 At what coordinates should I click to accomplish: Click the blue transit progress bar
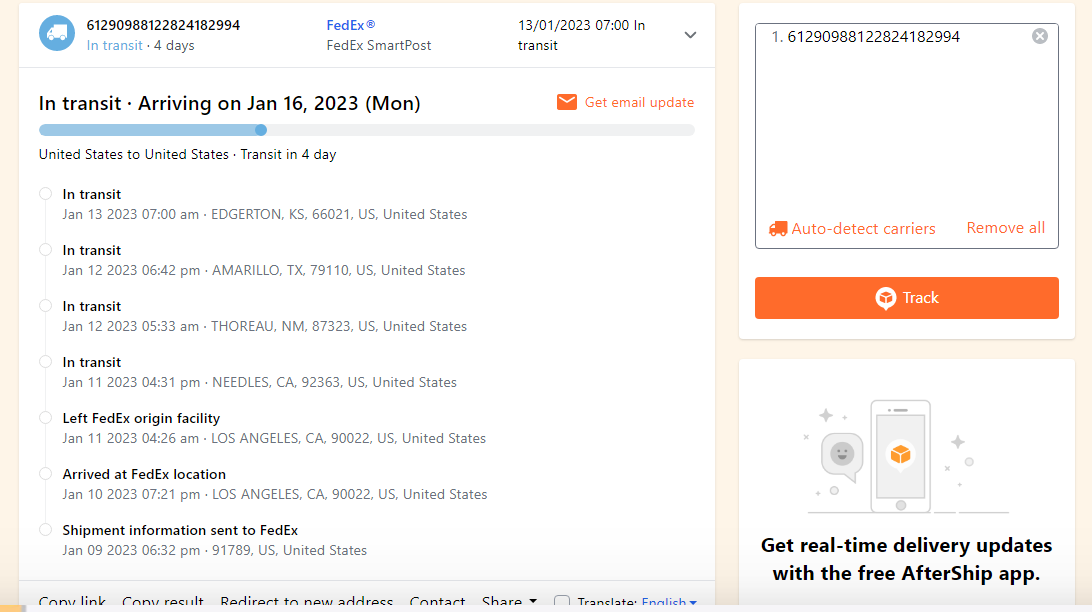(x=150, y=130)
